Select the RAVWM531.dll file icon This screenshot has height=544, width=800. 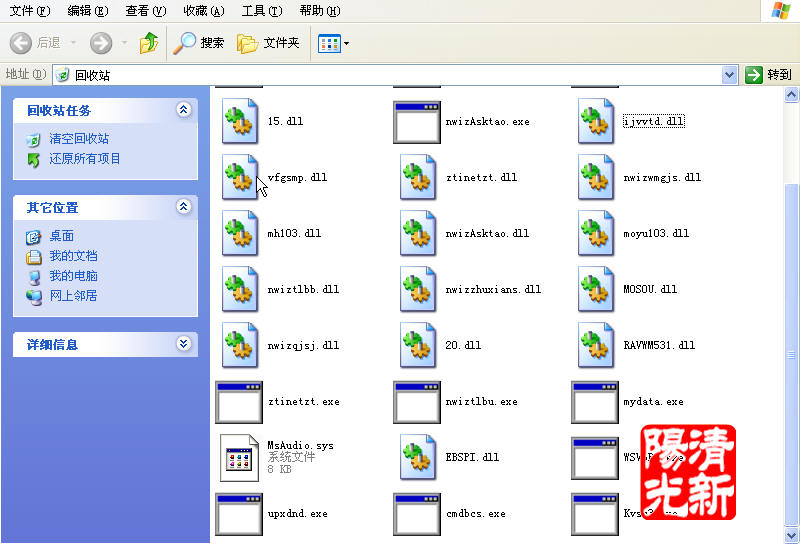click(x=595, y=345)
